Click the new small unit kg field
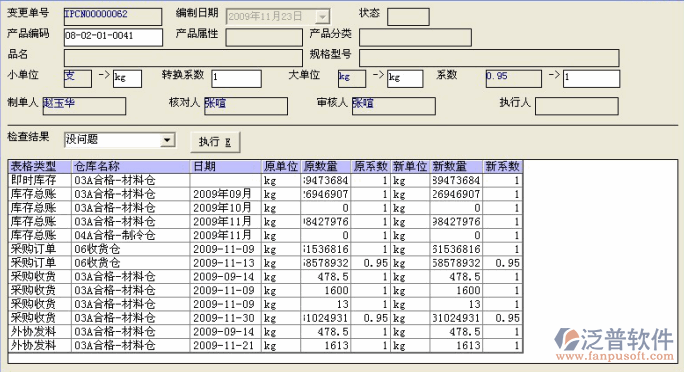 (127, 79)
